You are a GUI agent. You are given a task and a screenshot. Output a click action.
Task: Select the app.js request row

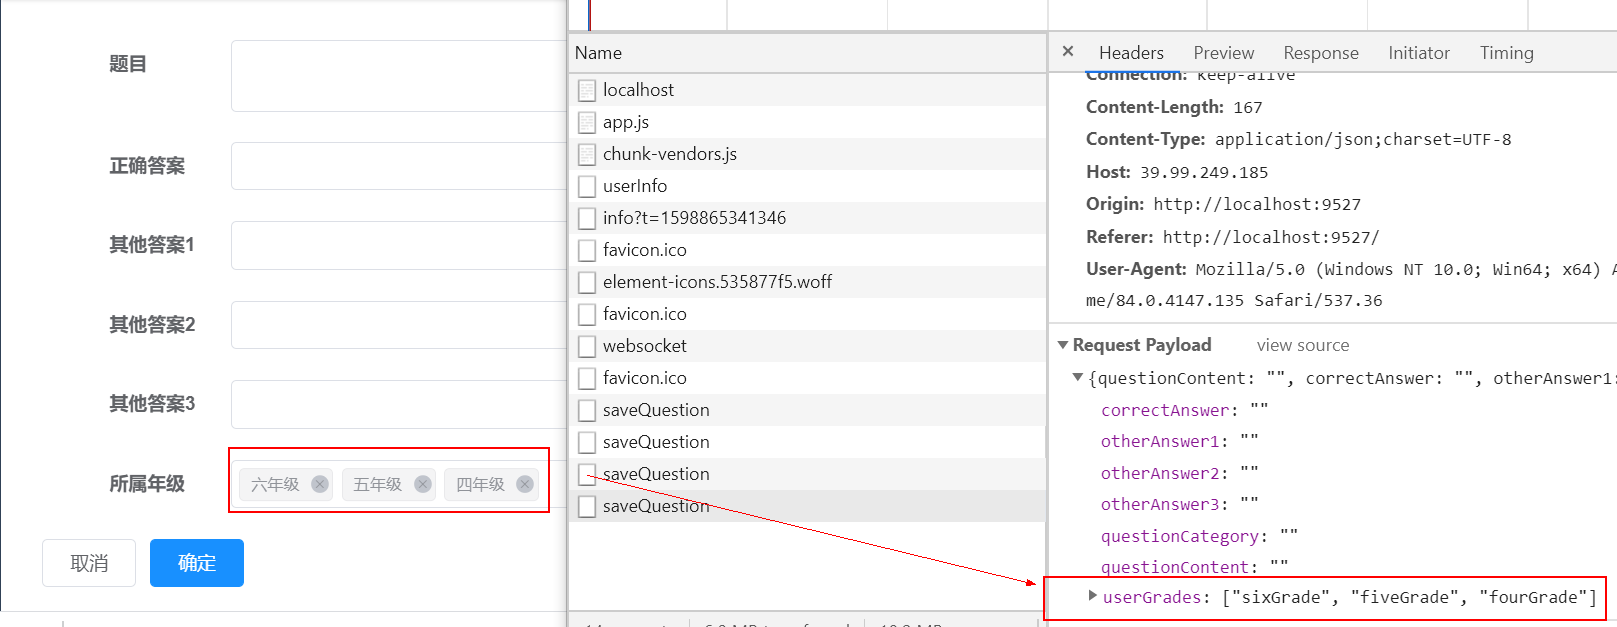click(807, 122)
